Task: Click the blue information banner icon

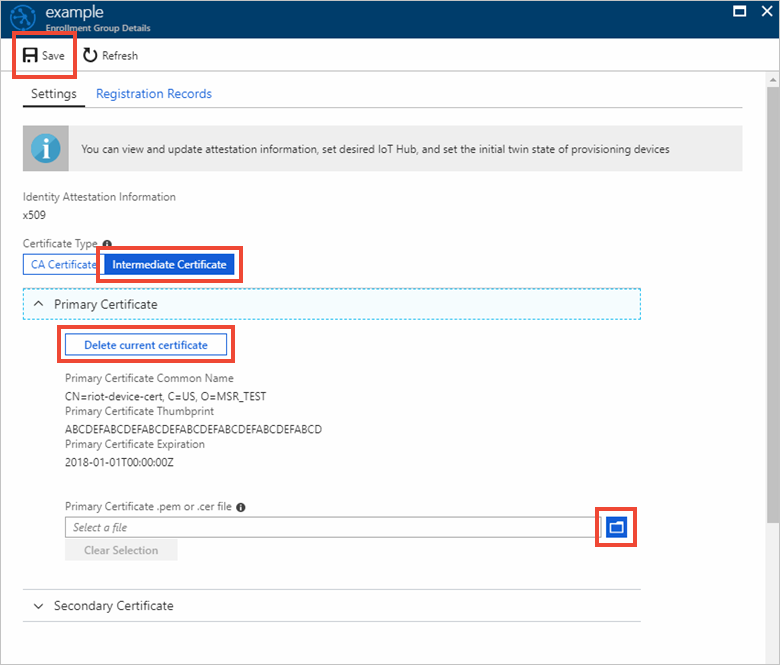Action: pos(46,148)
